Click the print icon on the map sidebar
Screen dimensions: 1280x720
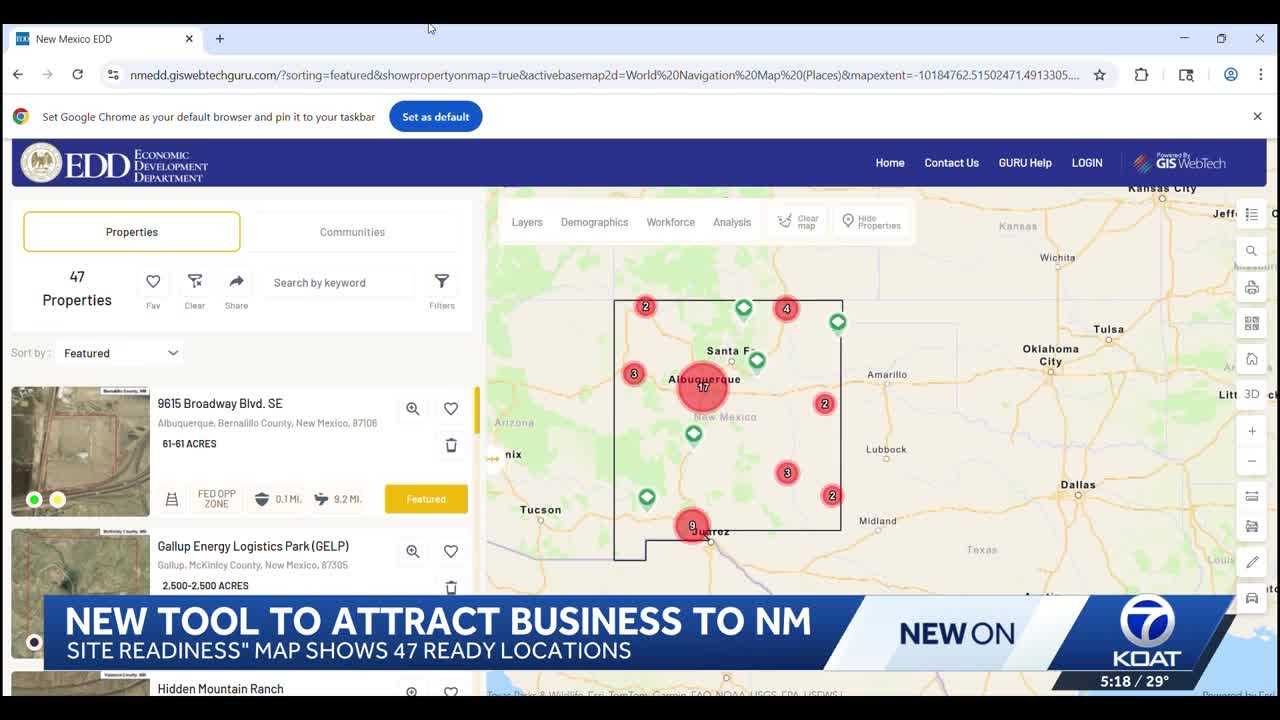1252,287
